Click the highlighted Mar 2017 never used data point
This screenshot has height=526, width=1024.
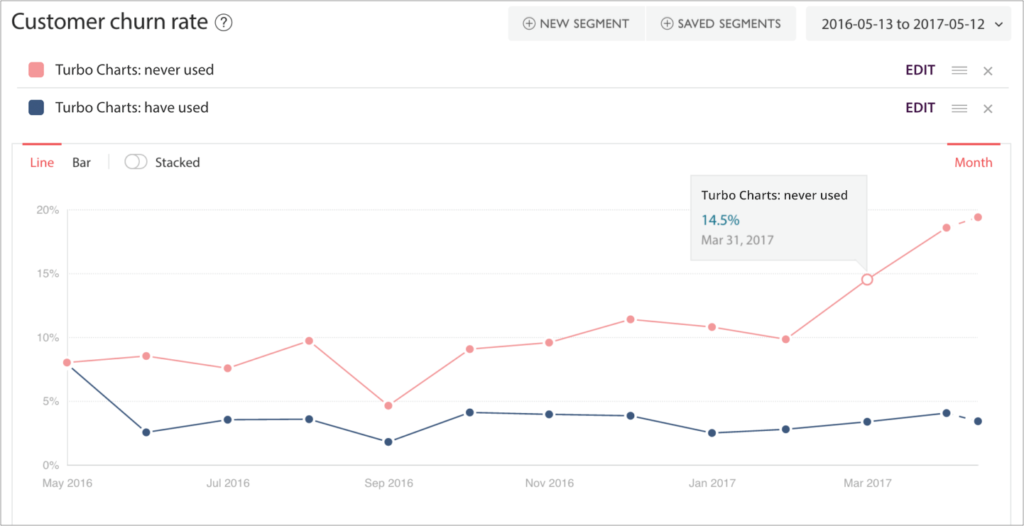(x=867, y=280)
